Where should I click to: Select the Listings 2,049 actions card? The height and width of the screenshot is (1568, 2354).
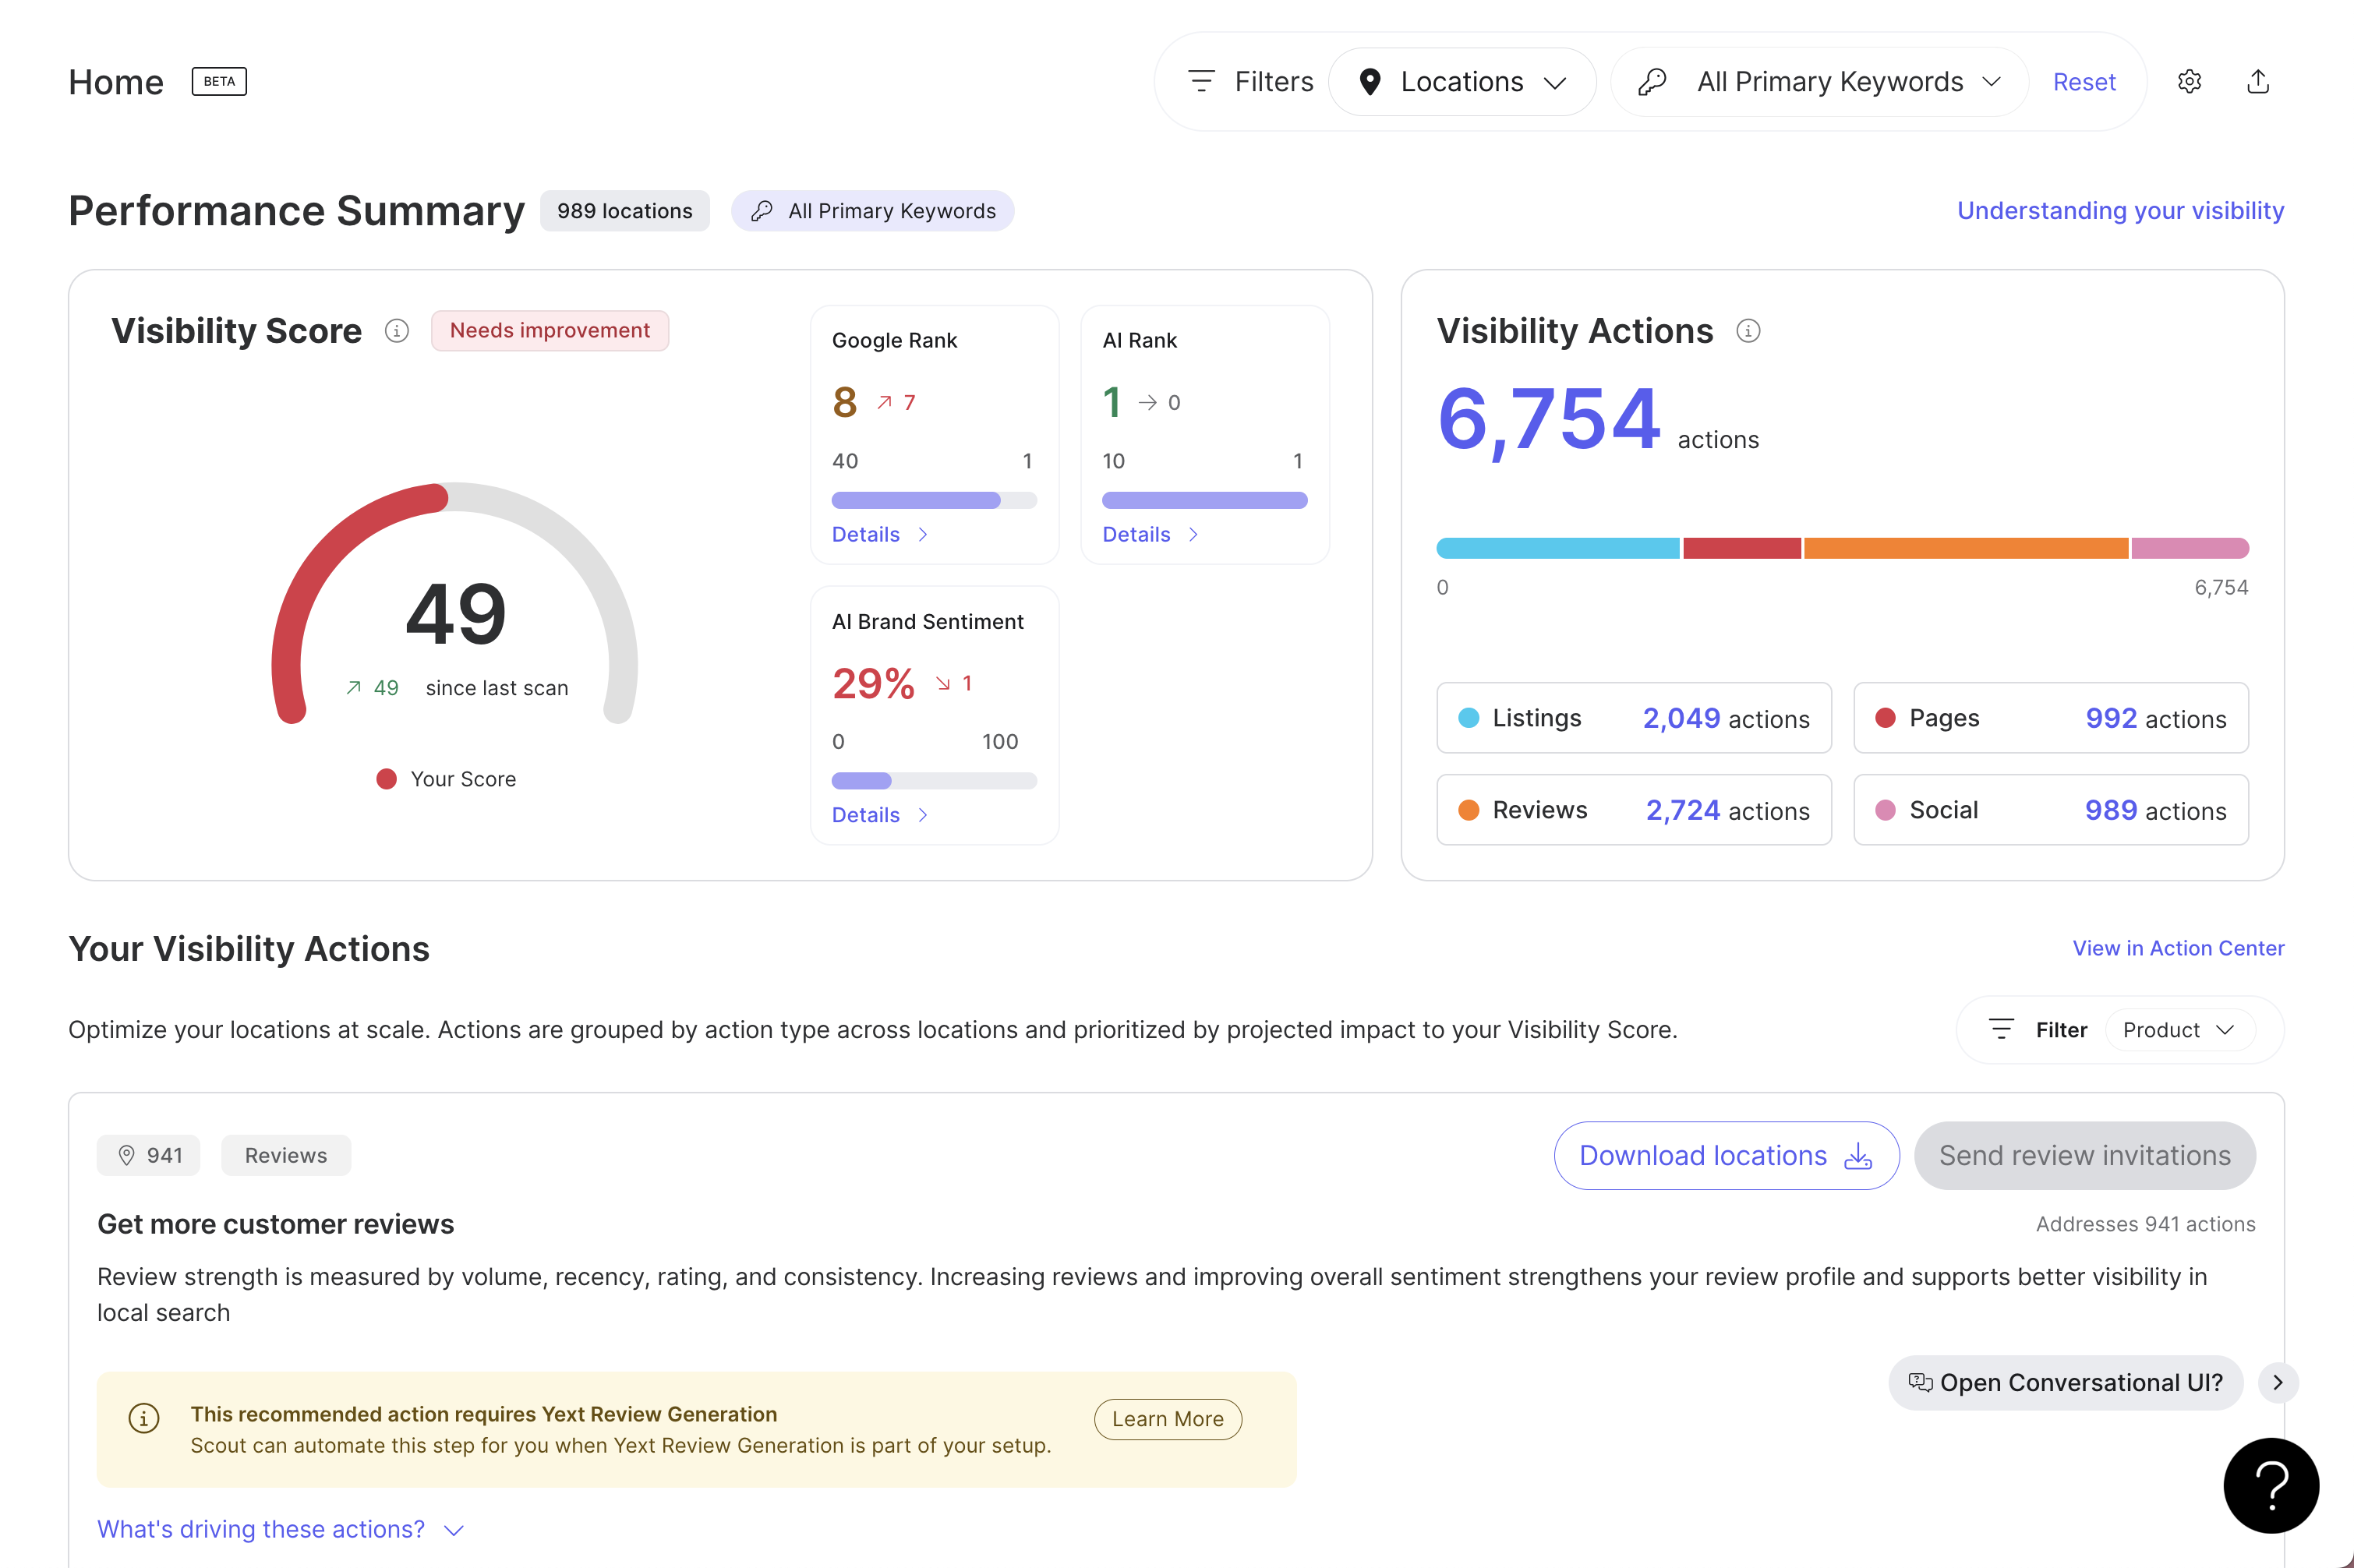coord(1633,718)
